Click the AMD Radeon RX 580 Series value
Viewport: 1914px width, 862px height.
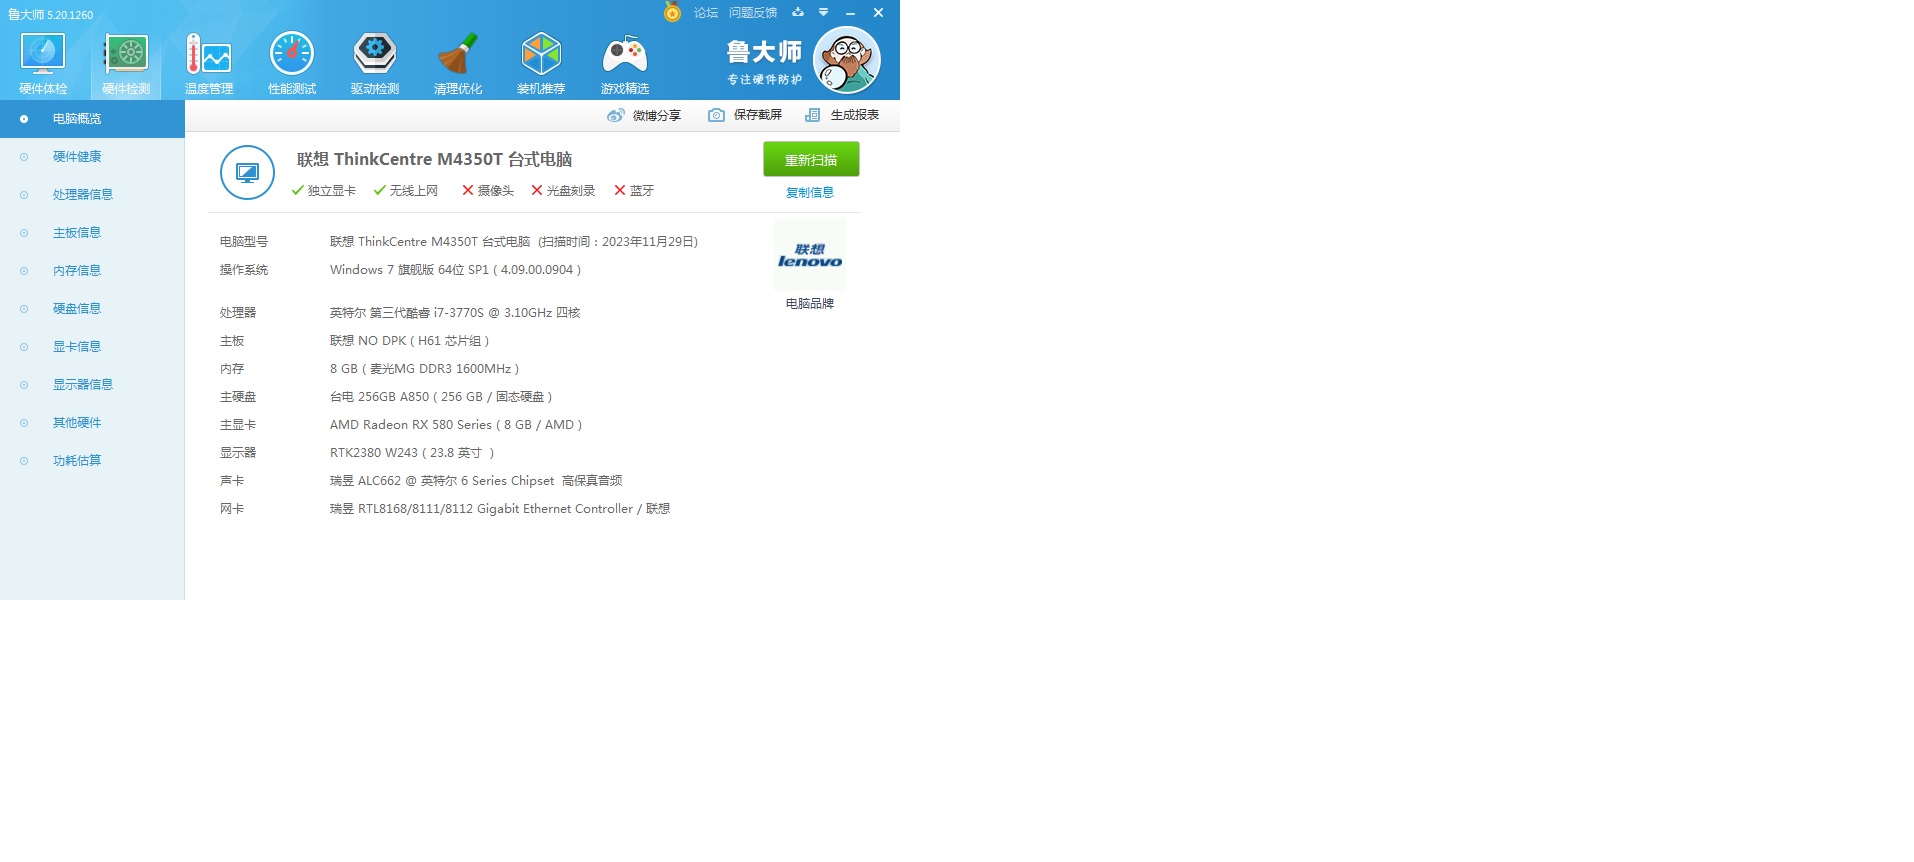pyautogui.click(x=456, y=425)
